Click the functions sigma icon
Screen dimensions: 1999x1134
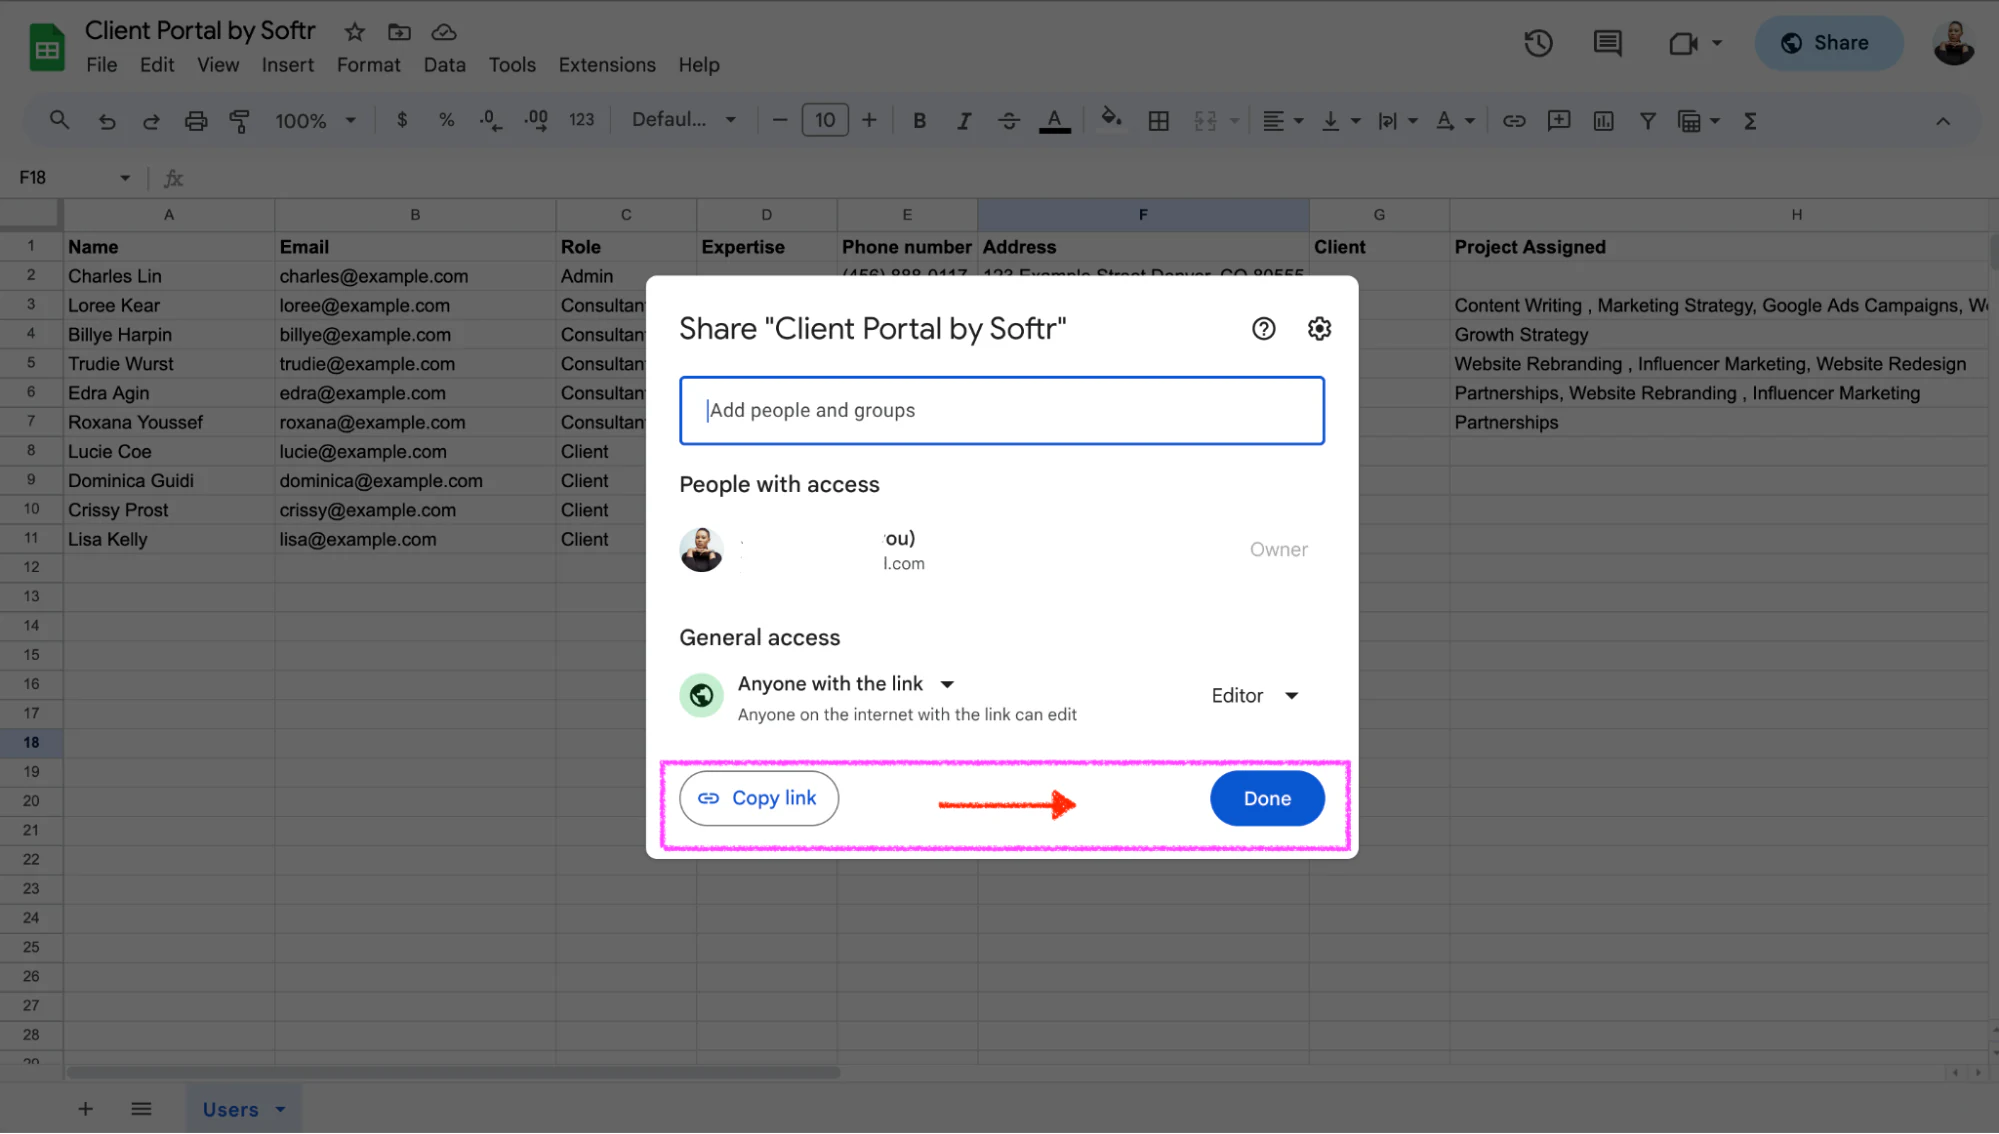pos(1749,121)
